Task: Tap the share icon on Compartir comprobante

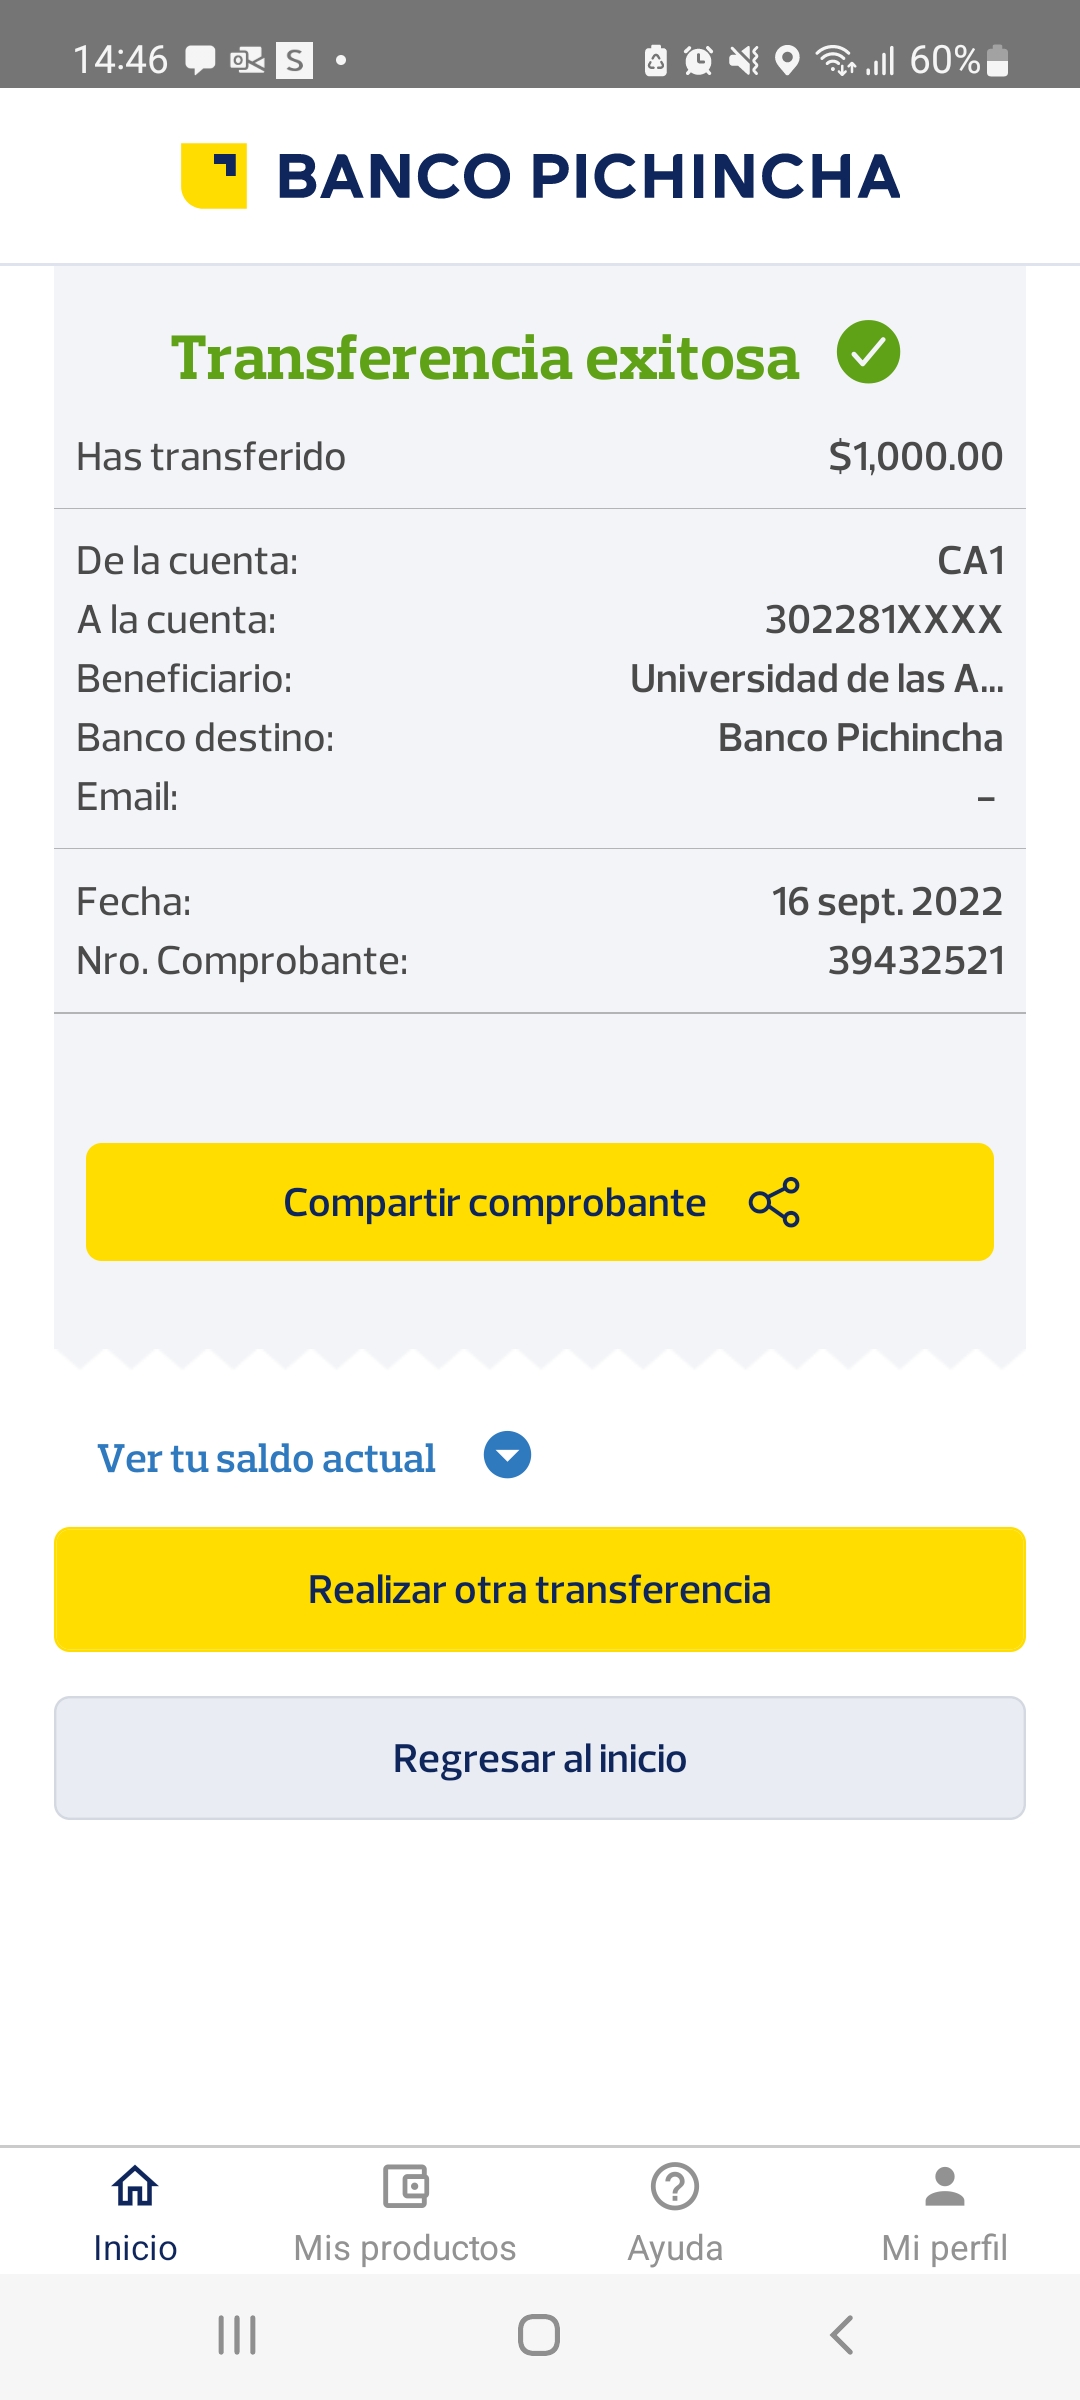Action: pyautogui.click(x=774, y=1202)
